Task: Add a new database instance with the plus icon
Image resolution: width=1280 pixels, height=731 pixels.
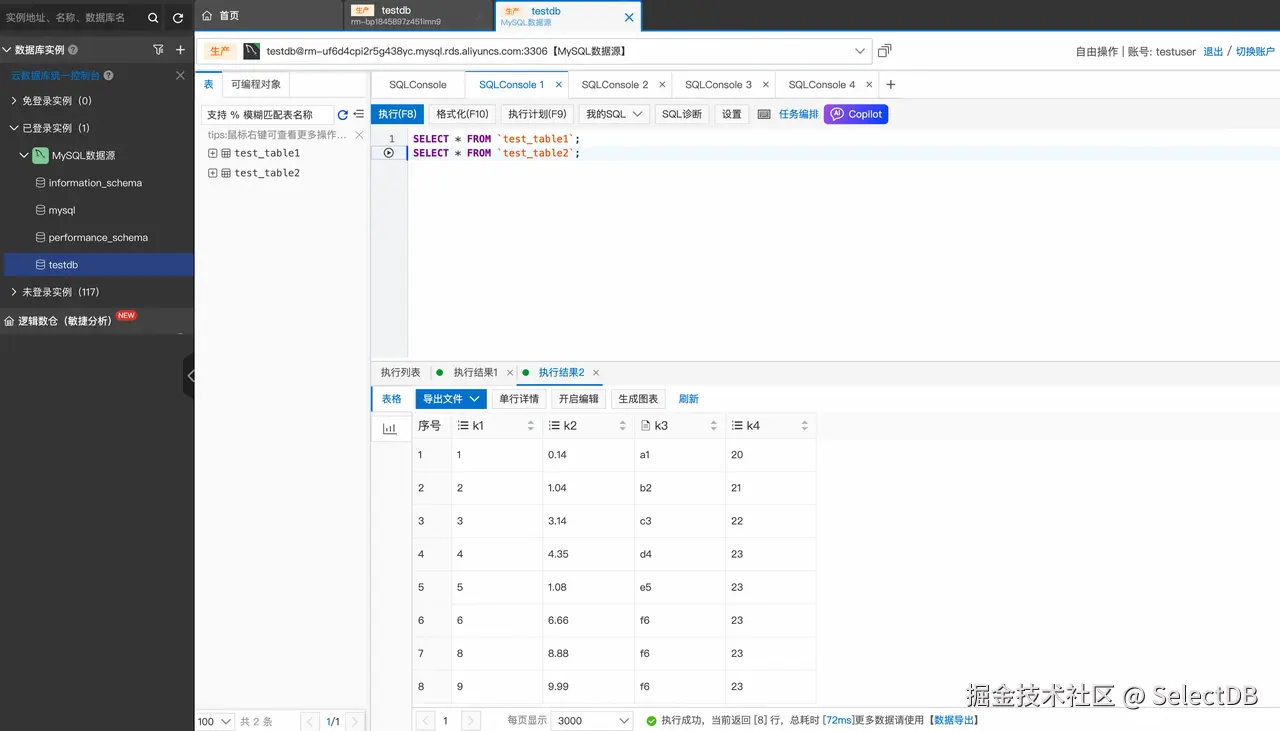Action: (x=180, y=49)
